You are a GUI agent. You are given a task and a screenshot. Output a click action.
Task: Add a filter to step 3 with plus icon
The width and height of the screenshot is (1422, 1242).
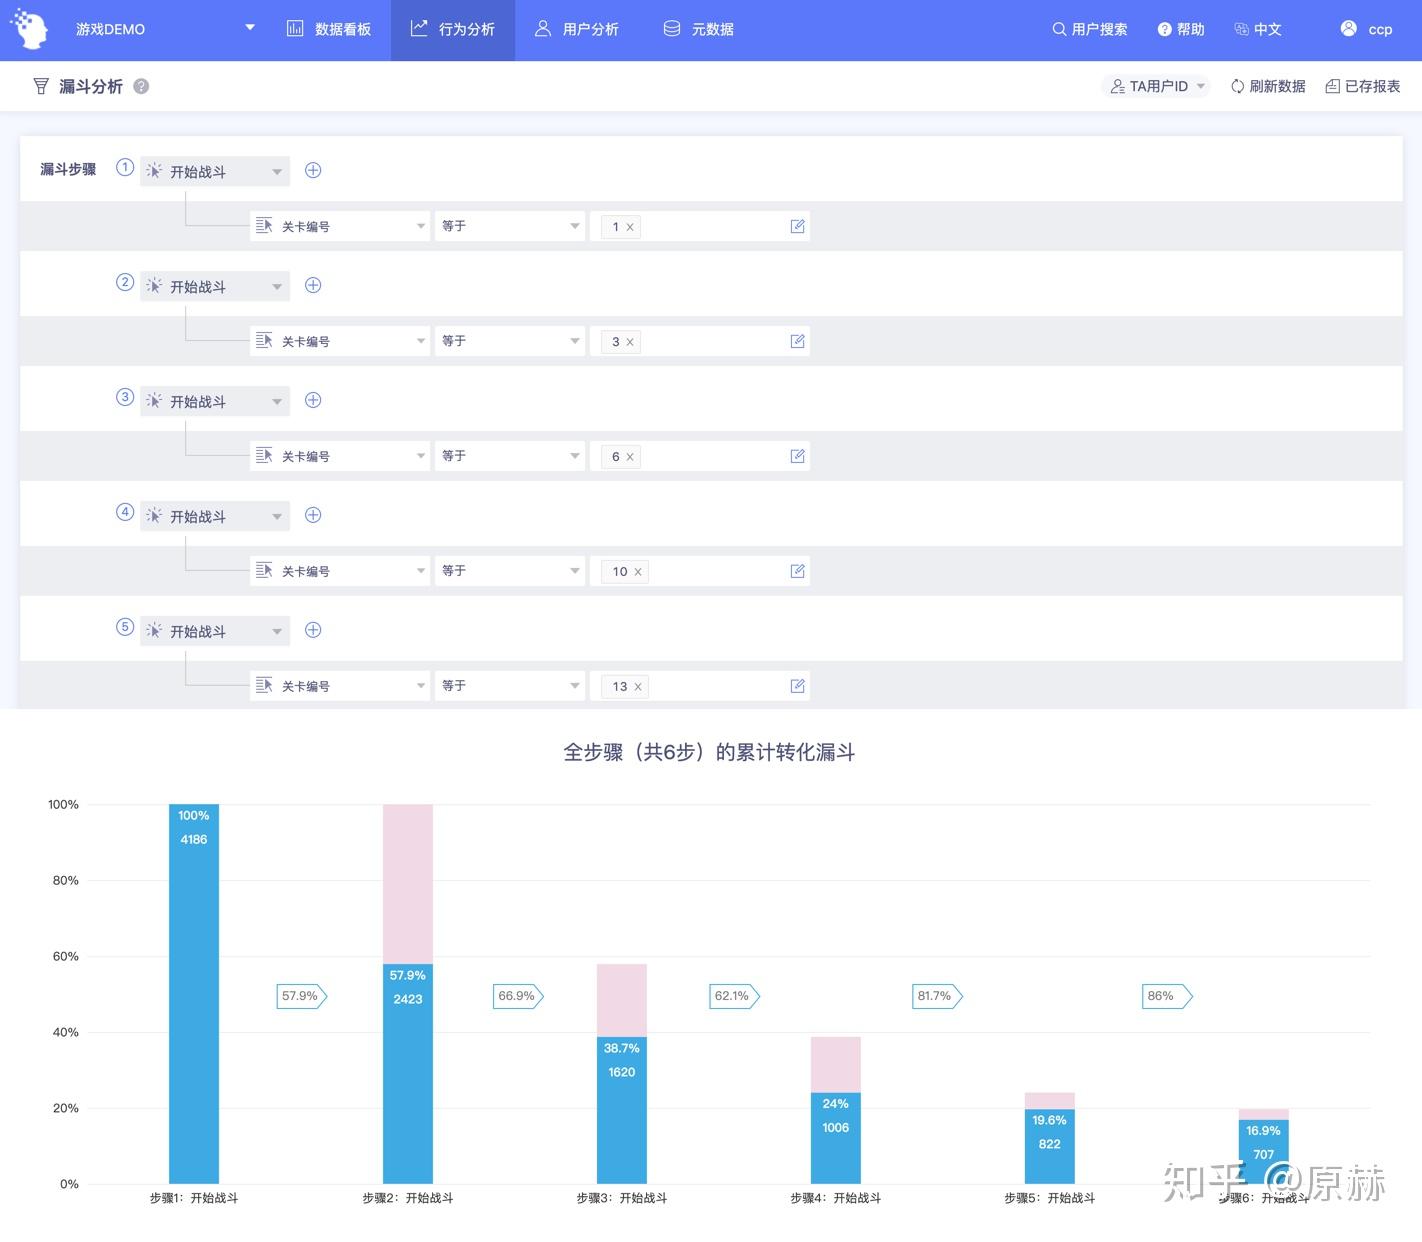pyautogui.click(x=313, y=400)
